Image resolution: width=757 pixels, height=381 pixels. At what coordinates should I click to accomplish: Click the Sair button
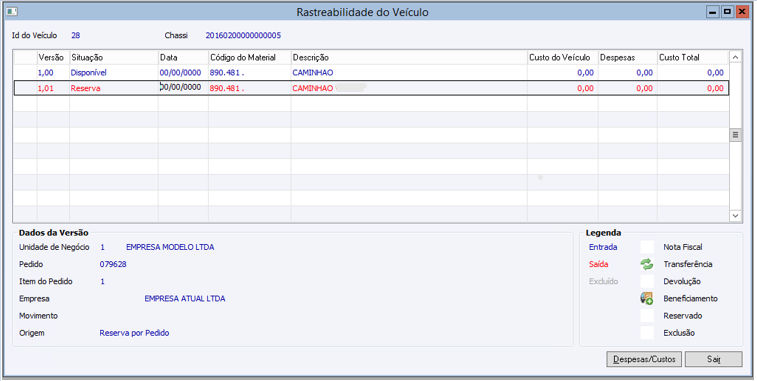pos(714,359)
